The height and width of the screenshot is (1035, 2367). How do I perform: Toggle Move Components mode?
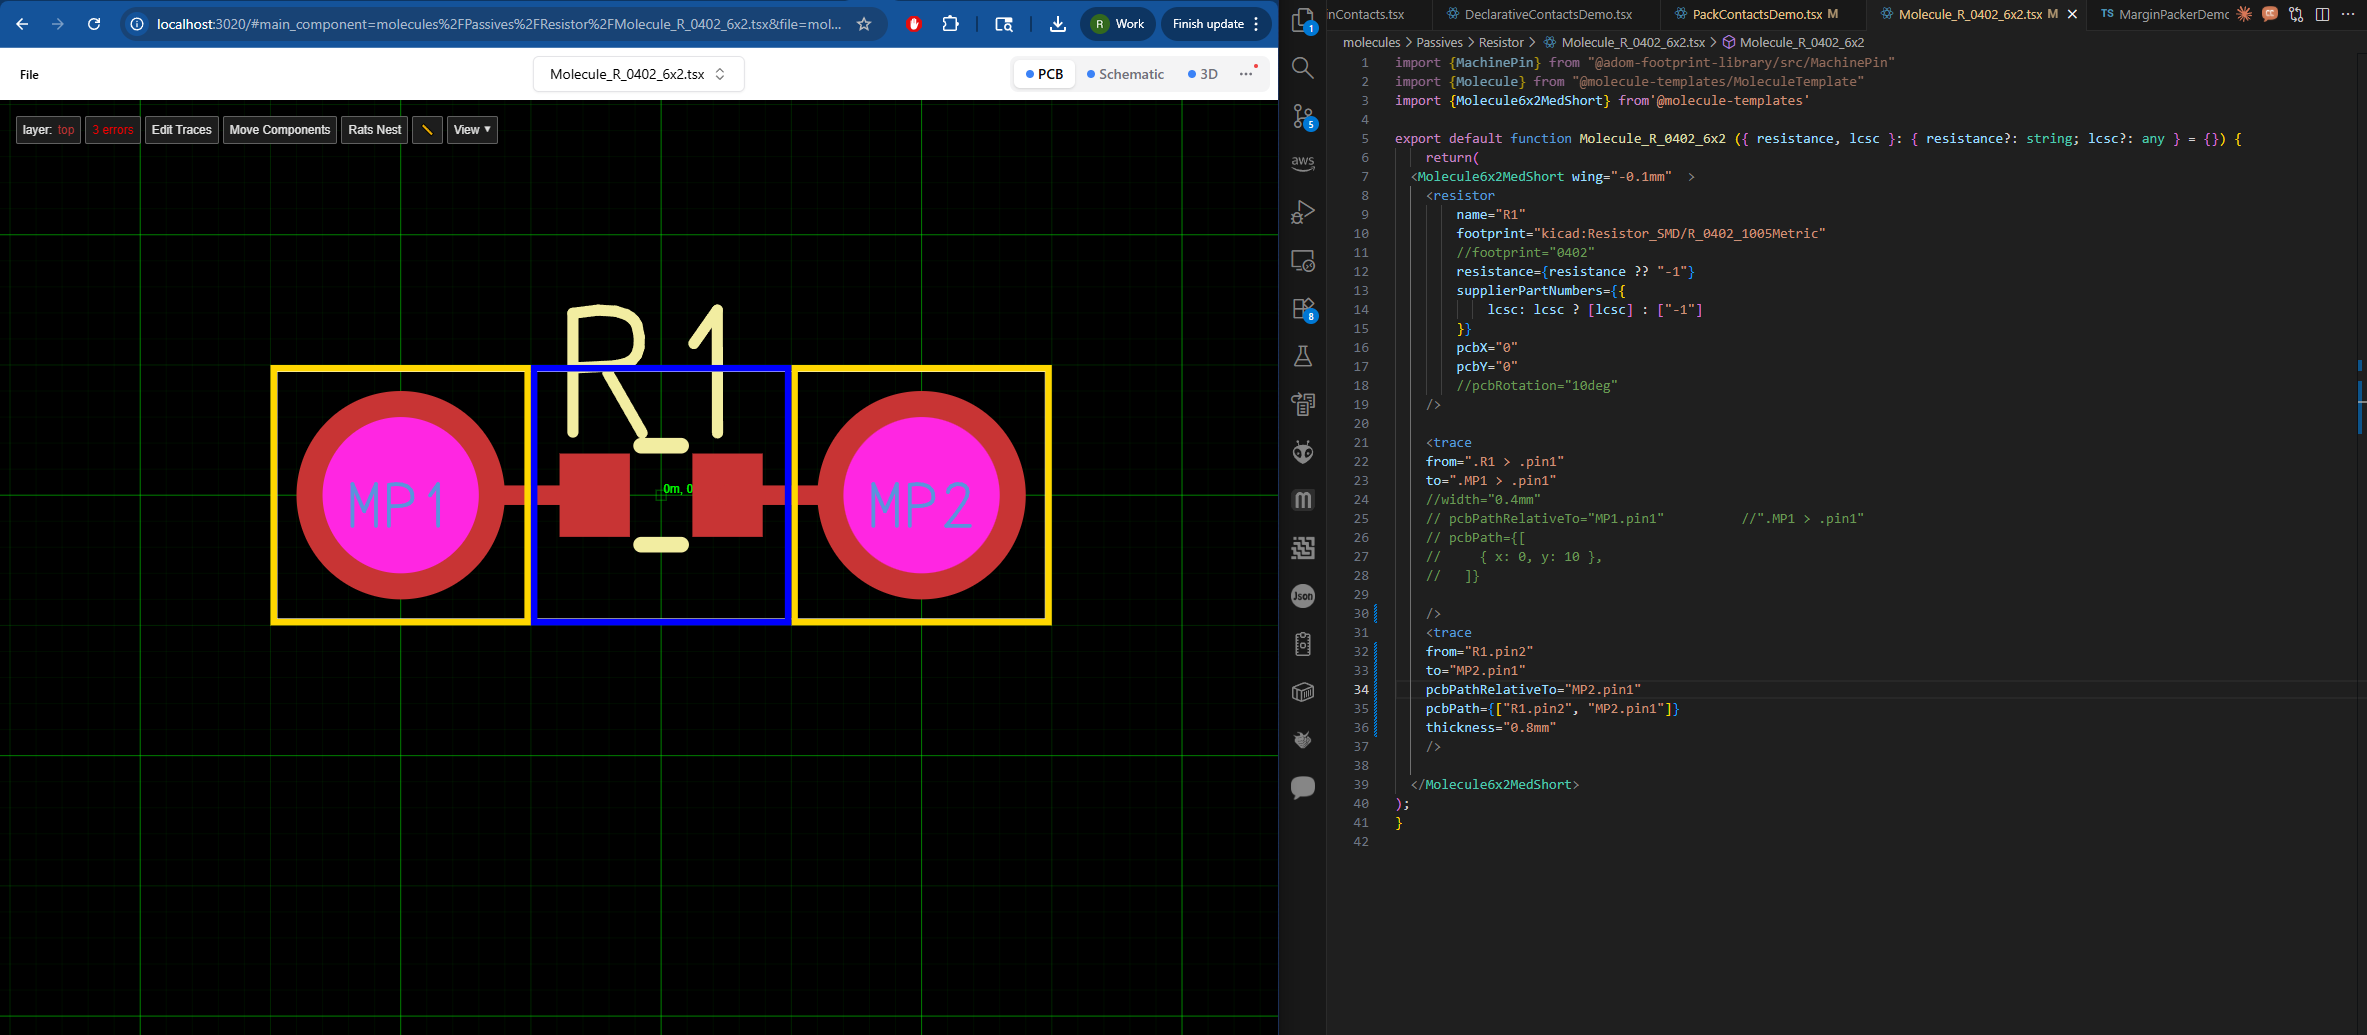coord(279,130)
